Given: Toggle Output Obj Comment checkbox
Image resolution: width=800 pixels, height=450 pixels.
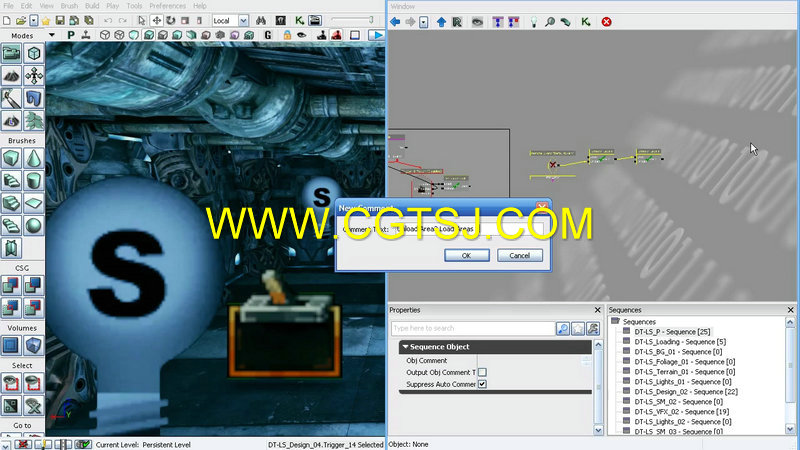Looking at the screenshot, I should click(482, 372).
